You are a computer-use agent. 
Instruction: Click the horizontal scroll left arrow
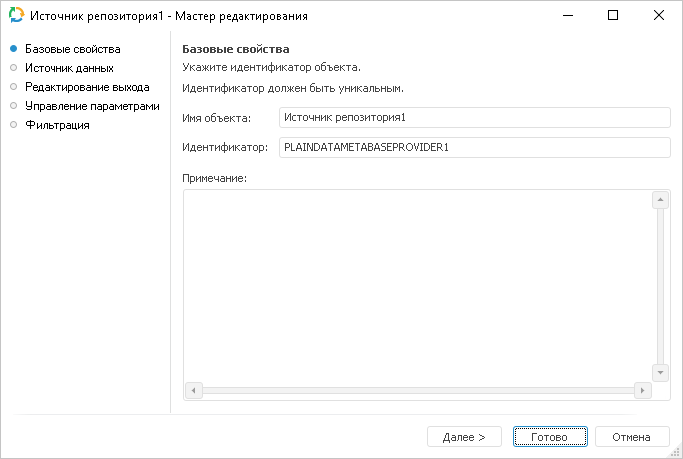pos(194,390)
